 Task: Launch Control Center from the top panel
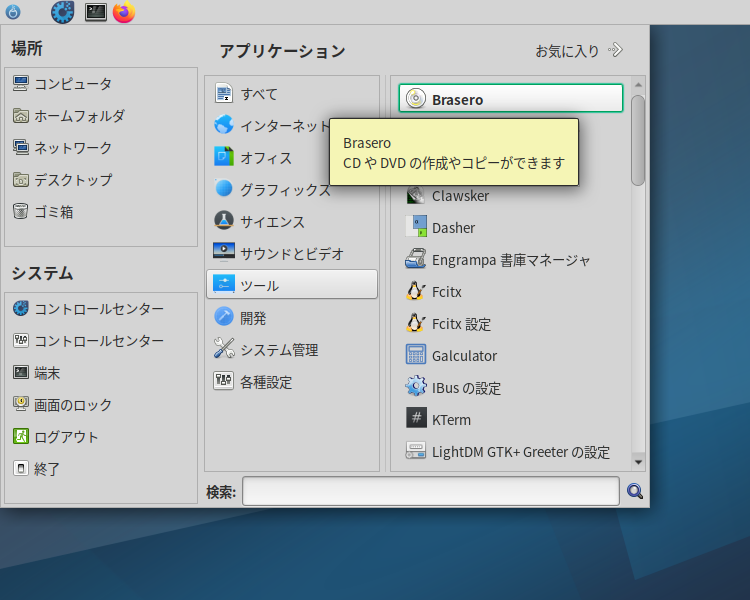coord(63,12)
